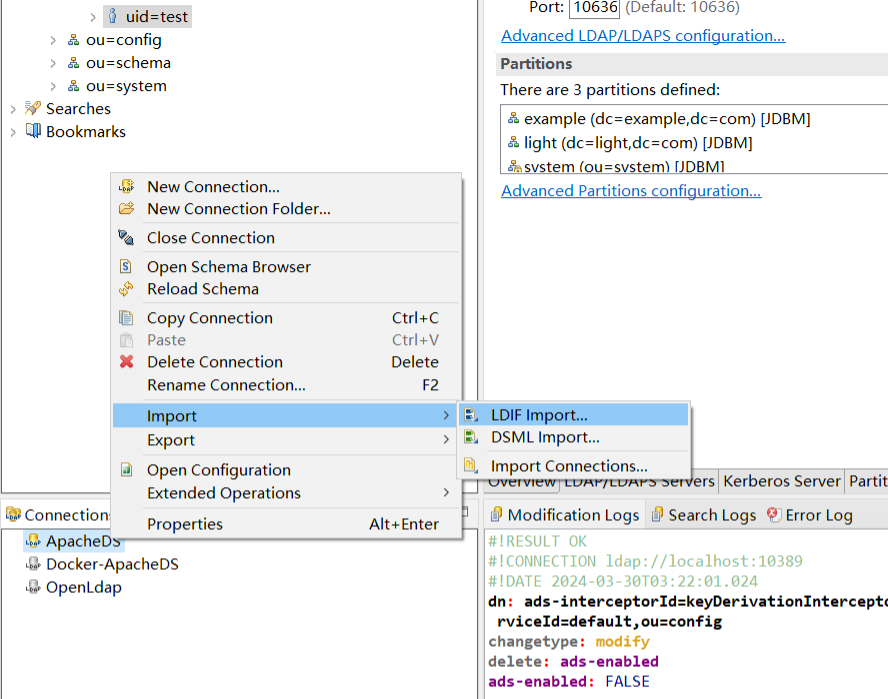Viewport: 888px width, 699px height.
Task: Click the New Connection Folder icon
Action: tap(127, 209)
